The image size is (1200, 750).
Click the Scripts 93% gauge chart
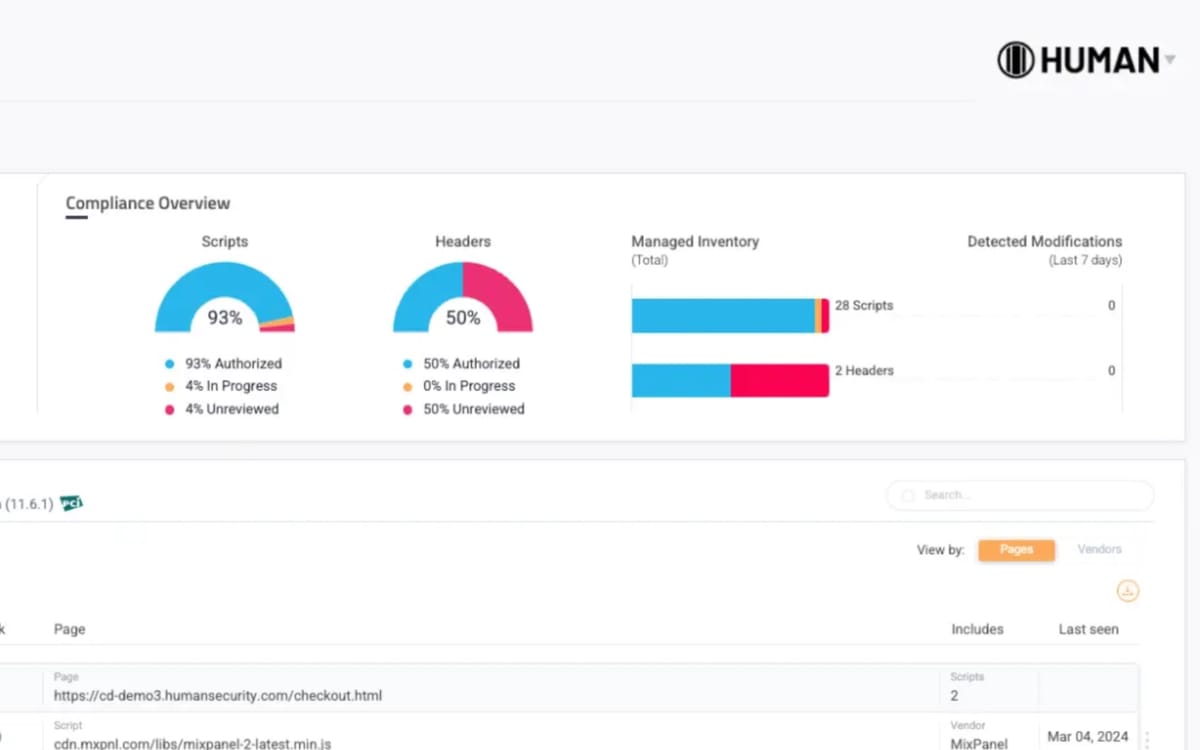224,300
